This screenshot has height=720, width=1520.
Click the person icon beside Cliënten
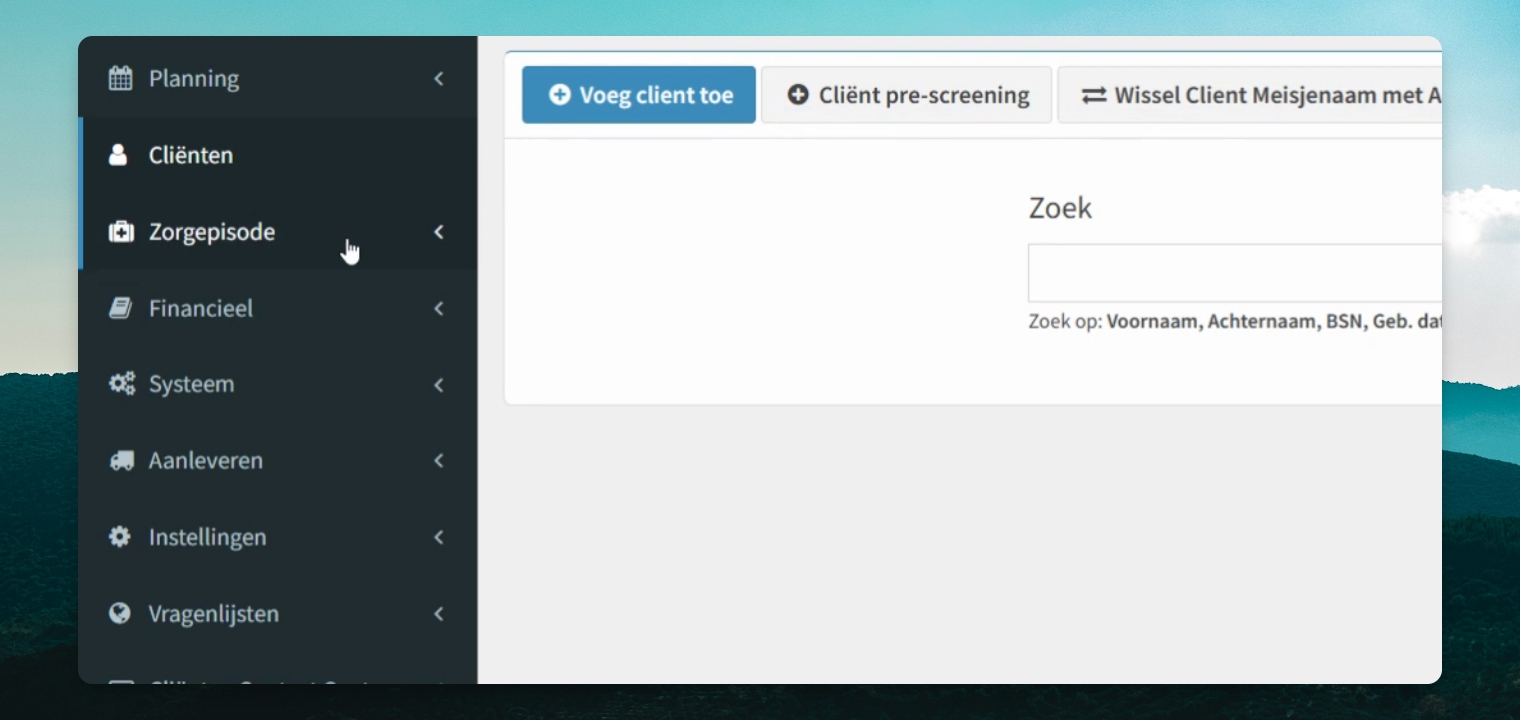tap(119, 155)
